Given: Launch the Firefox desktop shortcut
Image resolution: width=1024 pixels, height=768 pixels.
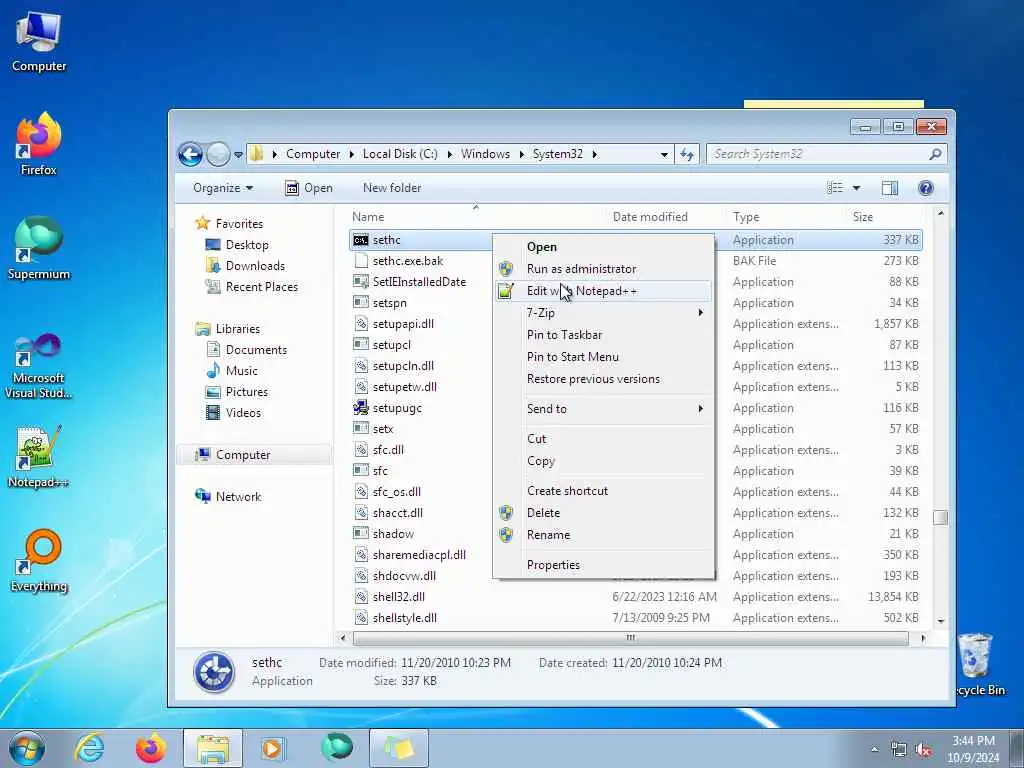Looking at the screenshot, I should 39,145.
